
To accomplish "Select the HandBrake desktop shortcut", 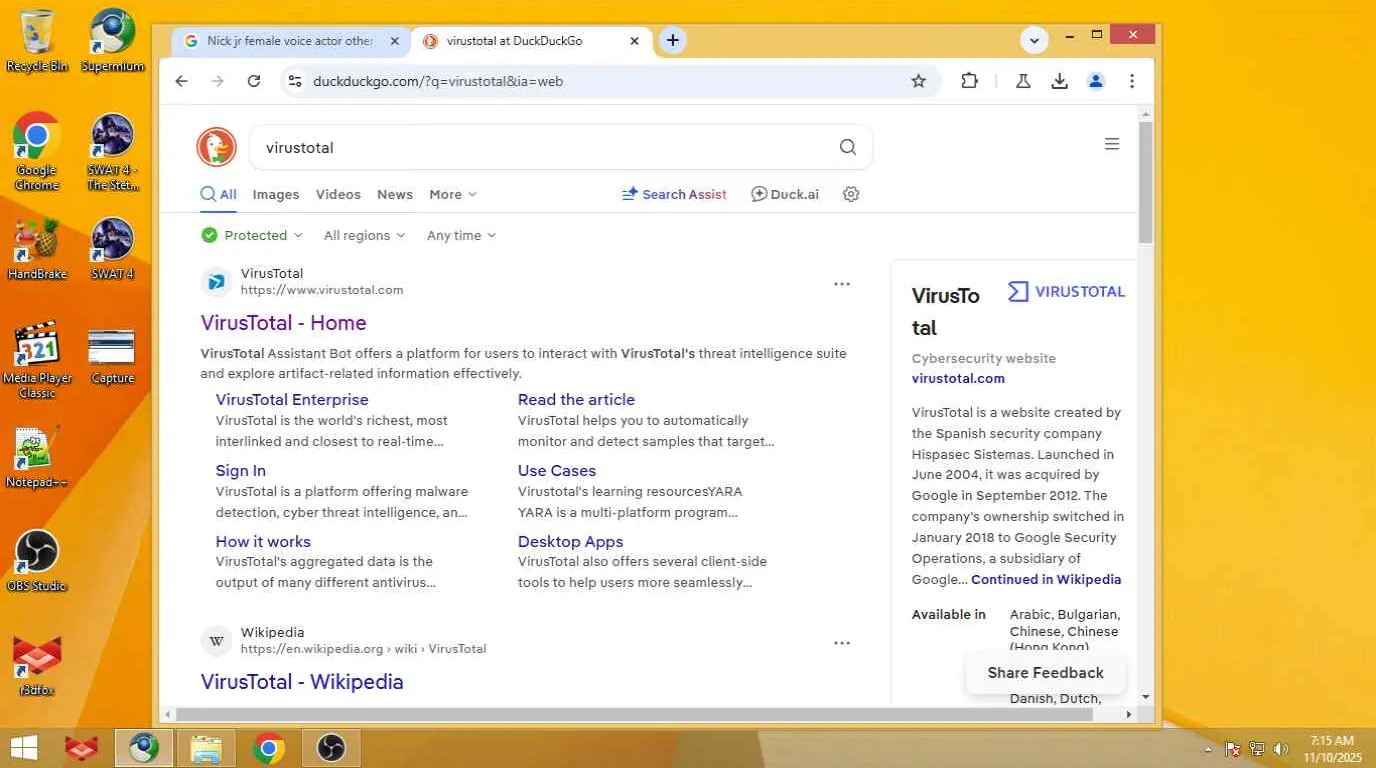I will coord(37,249).
